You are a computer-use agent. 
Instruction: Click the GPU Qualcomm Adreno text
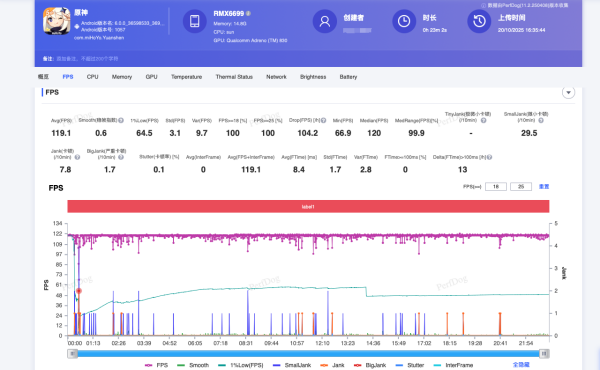[x=250, y=41]
